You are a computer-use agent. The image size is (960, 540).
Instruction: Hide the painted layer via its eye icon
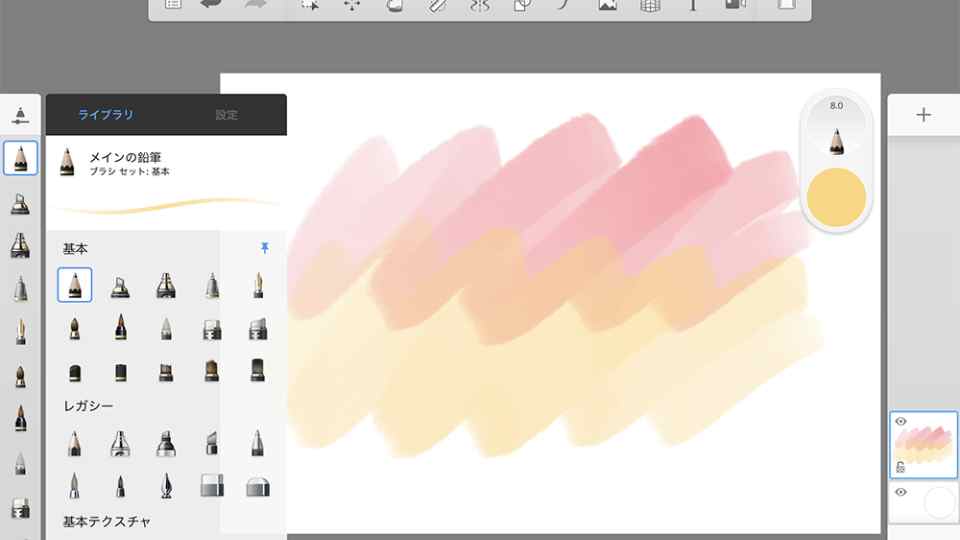pyautogui.click(x=901, y=421)
